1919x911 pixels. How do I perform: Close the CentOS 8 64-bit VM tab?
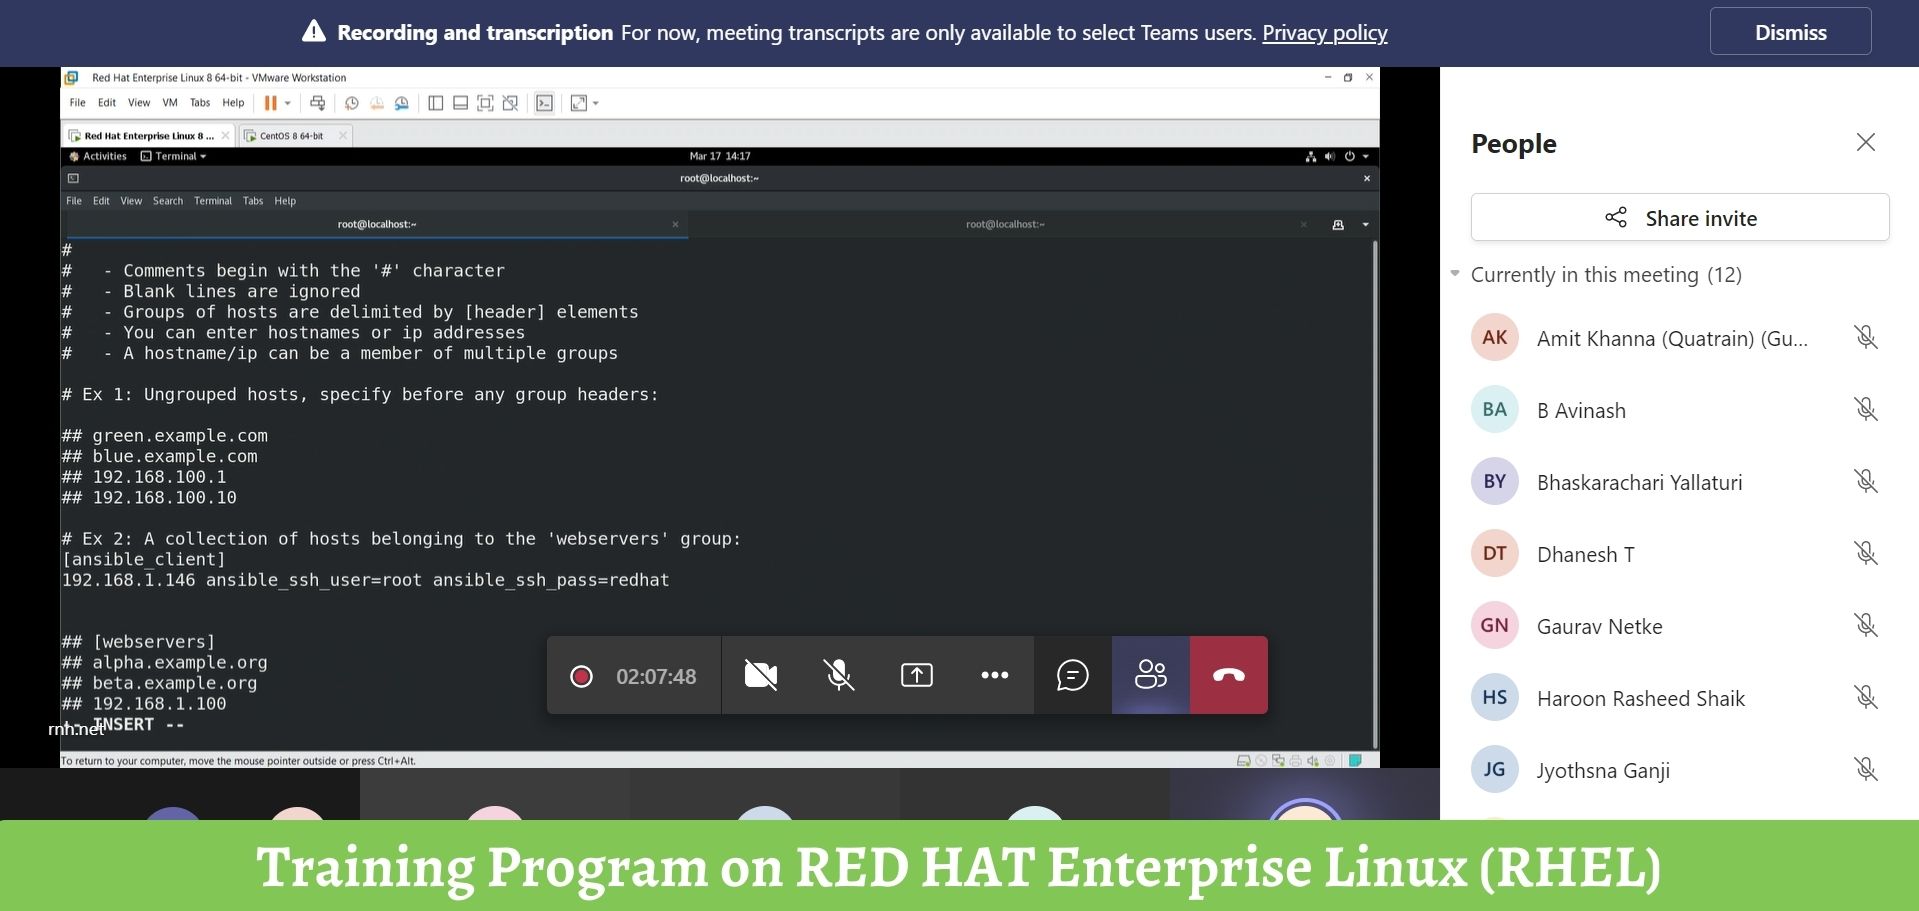(x=343, y=135)
